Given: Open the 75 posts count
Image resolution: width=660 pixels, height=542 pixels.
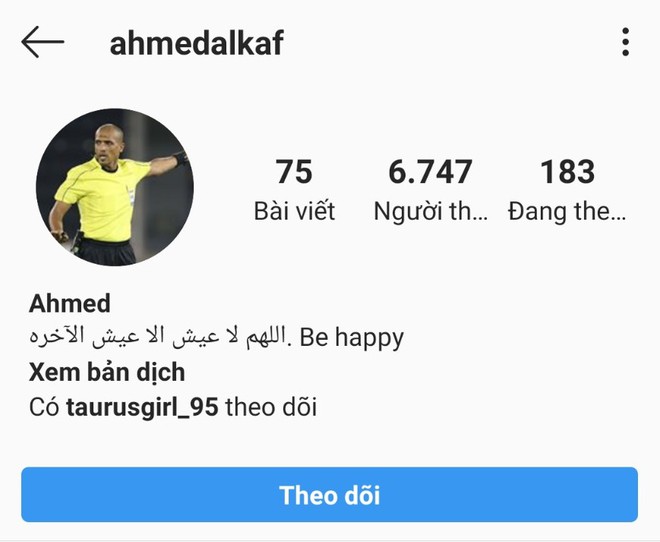Looking at the screenshot, I should (294, 172).
